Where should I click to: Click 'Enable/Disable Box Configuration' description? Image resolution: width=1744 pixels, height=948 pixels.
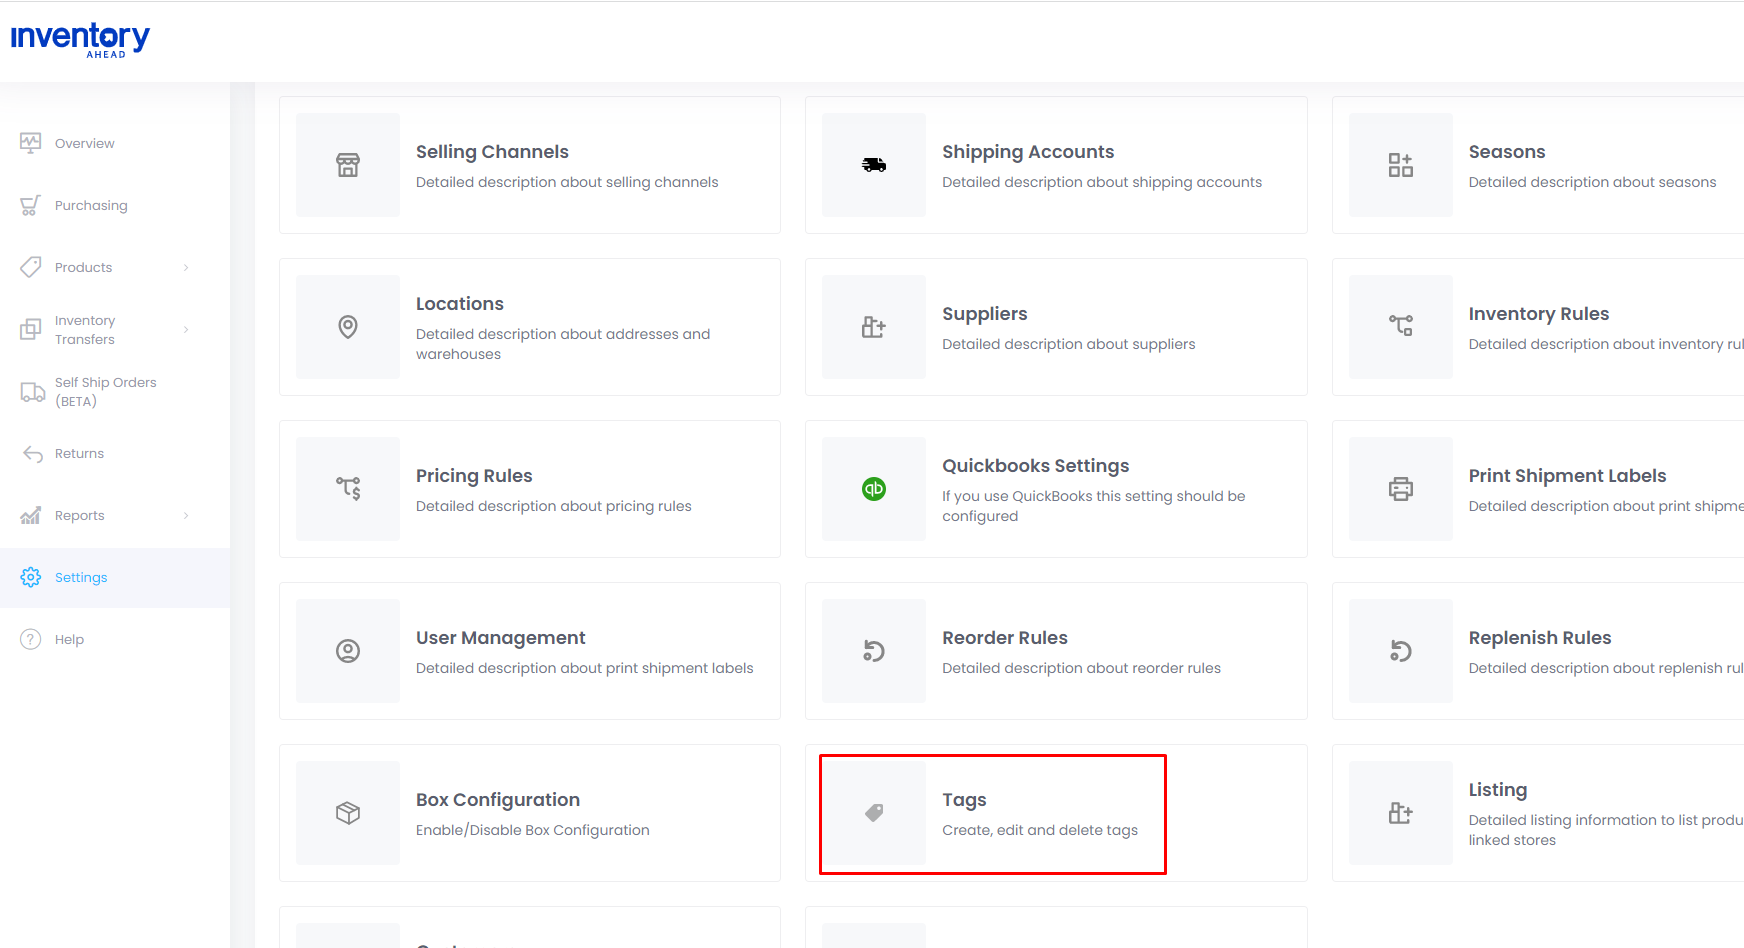tap(533, 830)
